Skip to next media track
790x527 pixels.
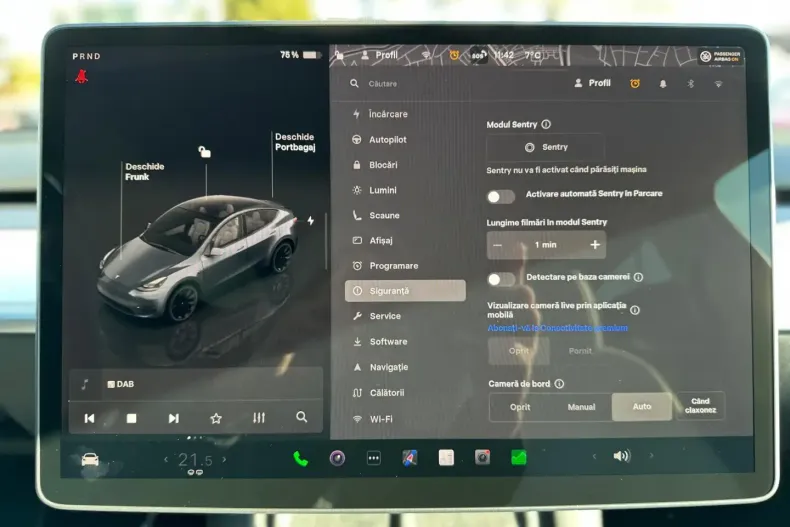[x=174, y=418]
